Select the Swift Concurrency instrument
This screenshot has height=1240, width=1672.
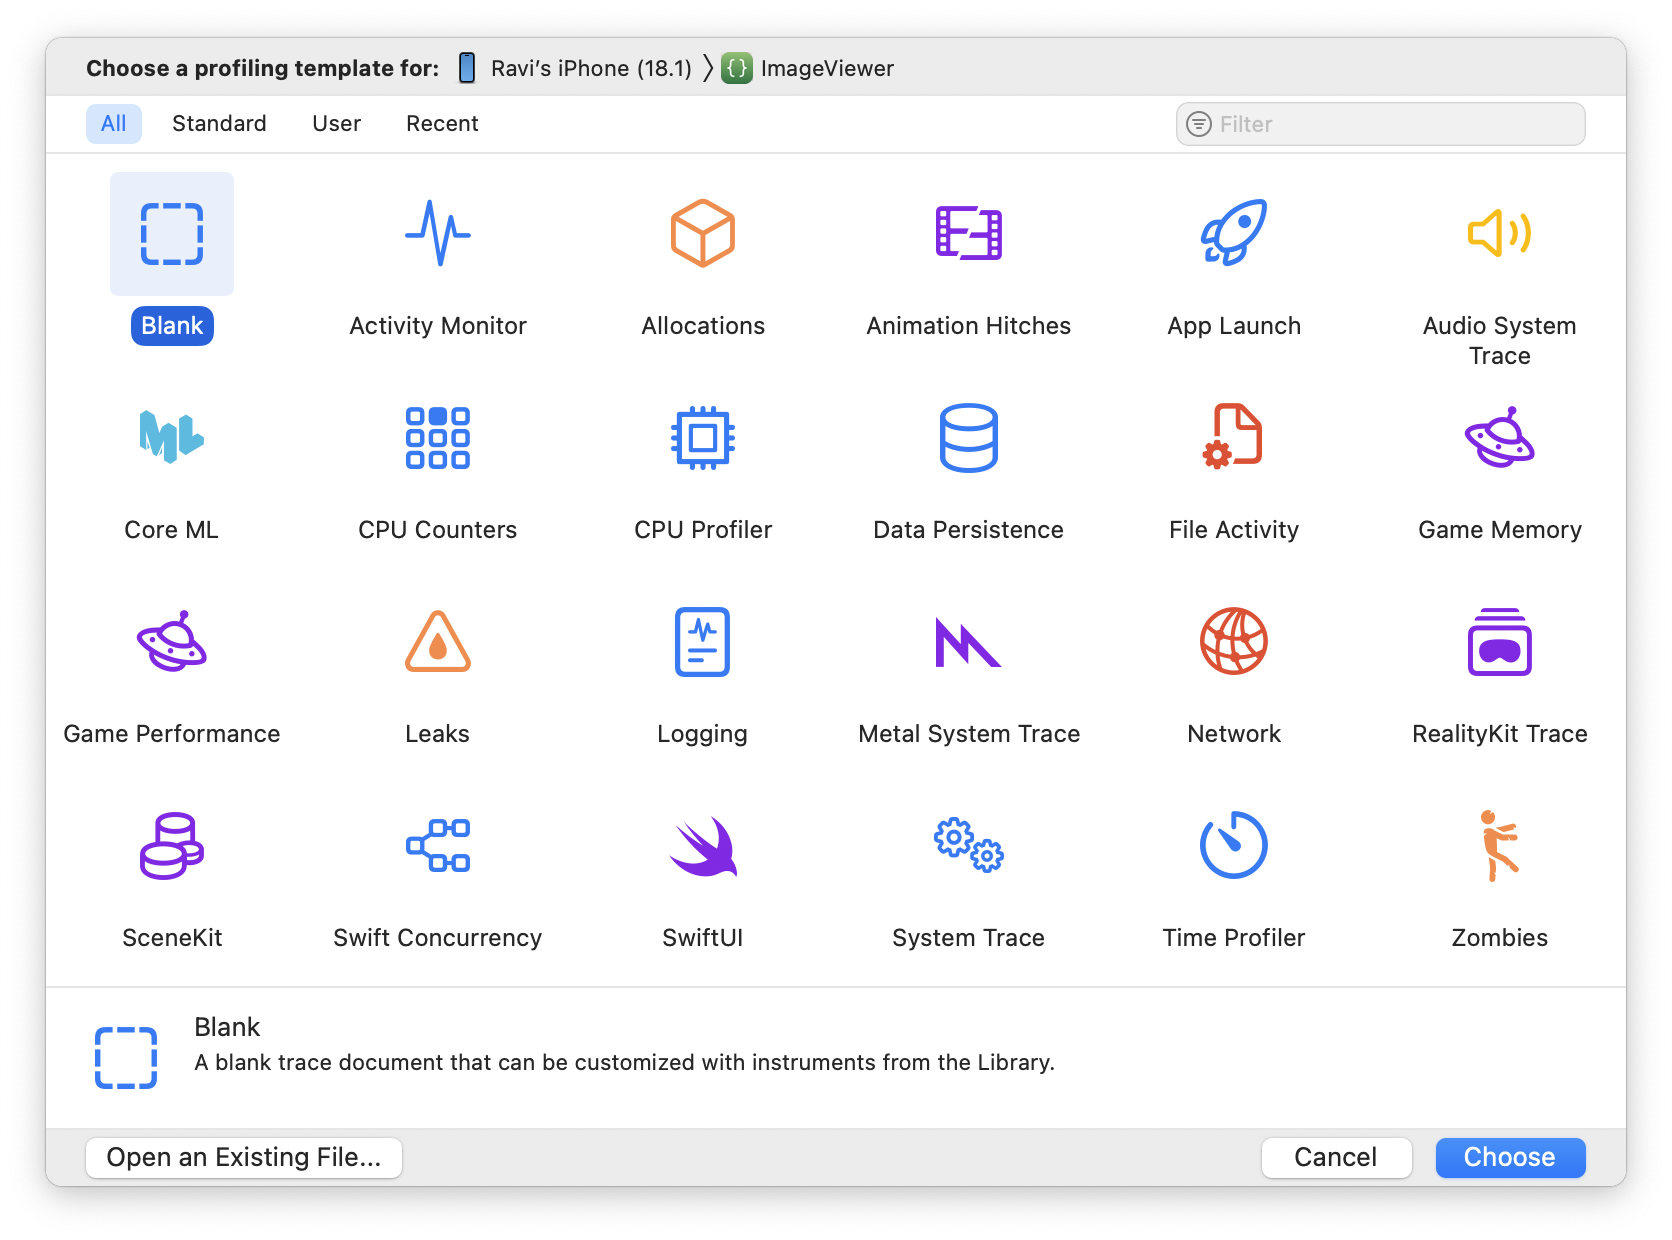(437, 872)
